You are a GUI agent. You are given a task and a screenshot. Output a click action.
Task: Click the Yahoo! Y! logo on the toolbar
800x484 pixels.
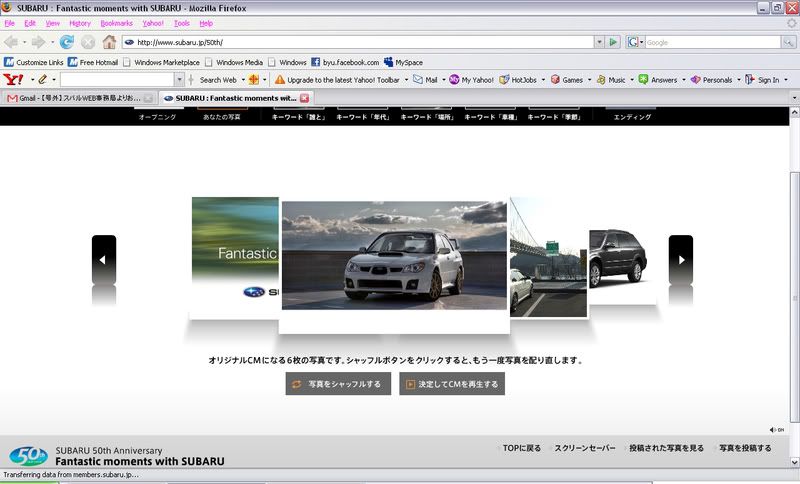pyautogui.click(x=13, y=80)
